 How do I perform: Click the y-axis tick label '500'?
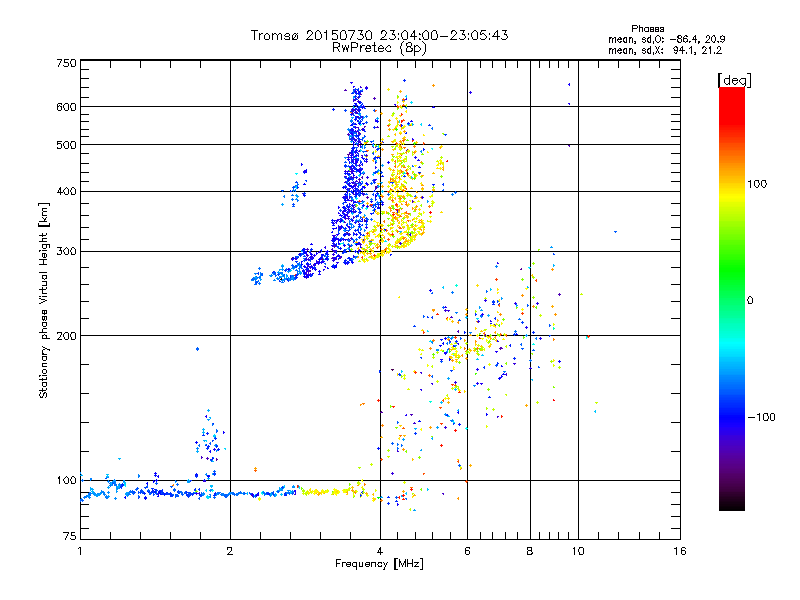[66, 145]
